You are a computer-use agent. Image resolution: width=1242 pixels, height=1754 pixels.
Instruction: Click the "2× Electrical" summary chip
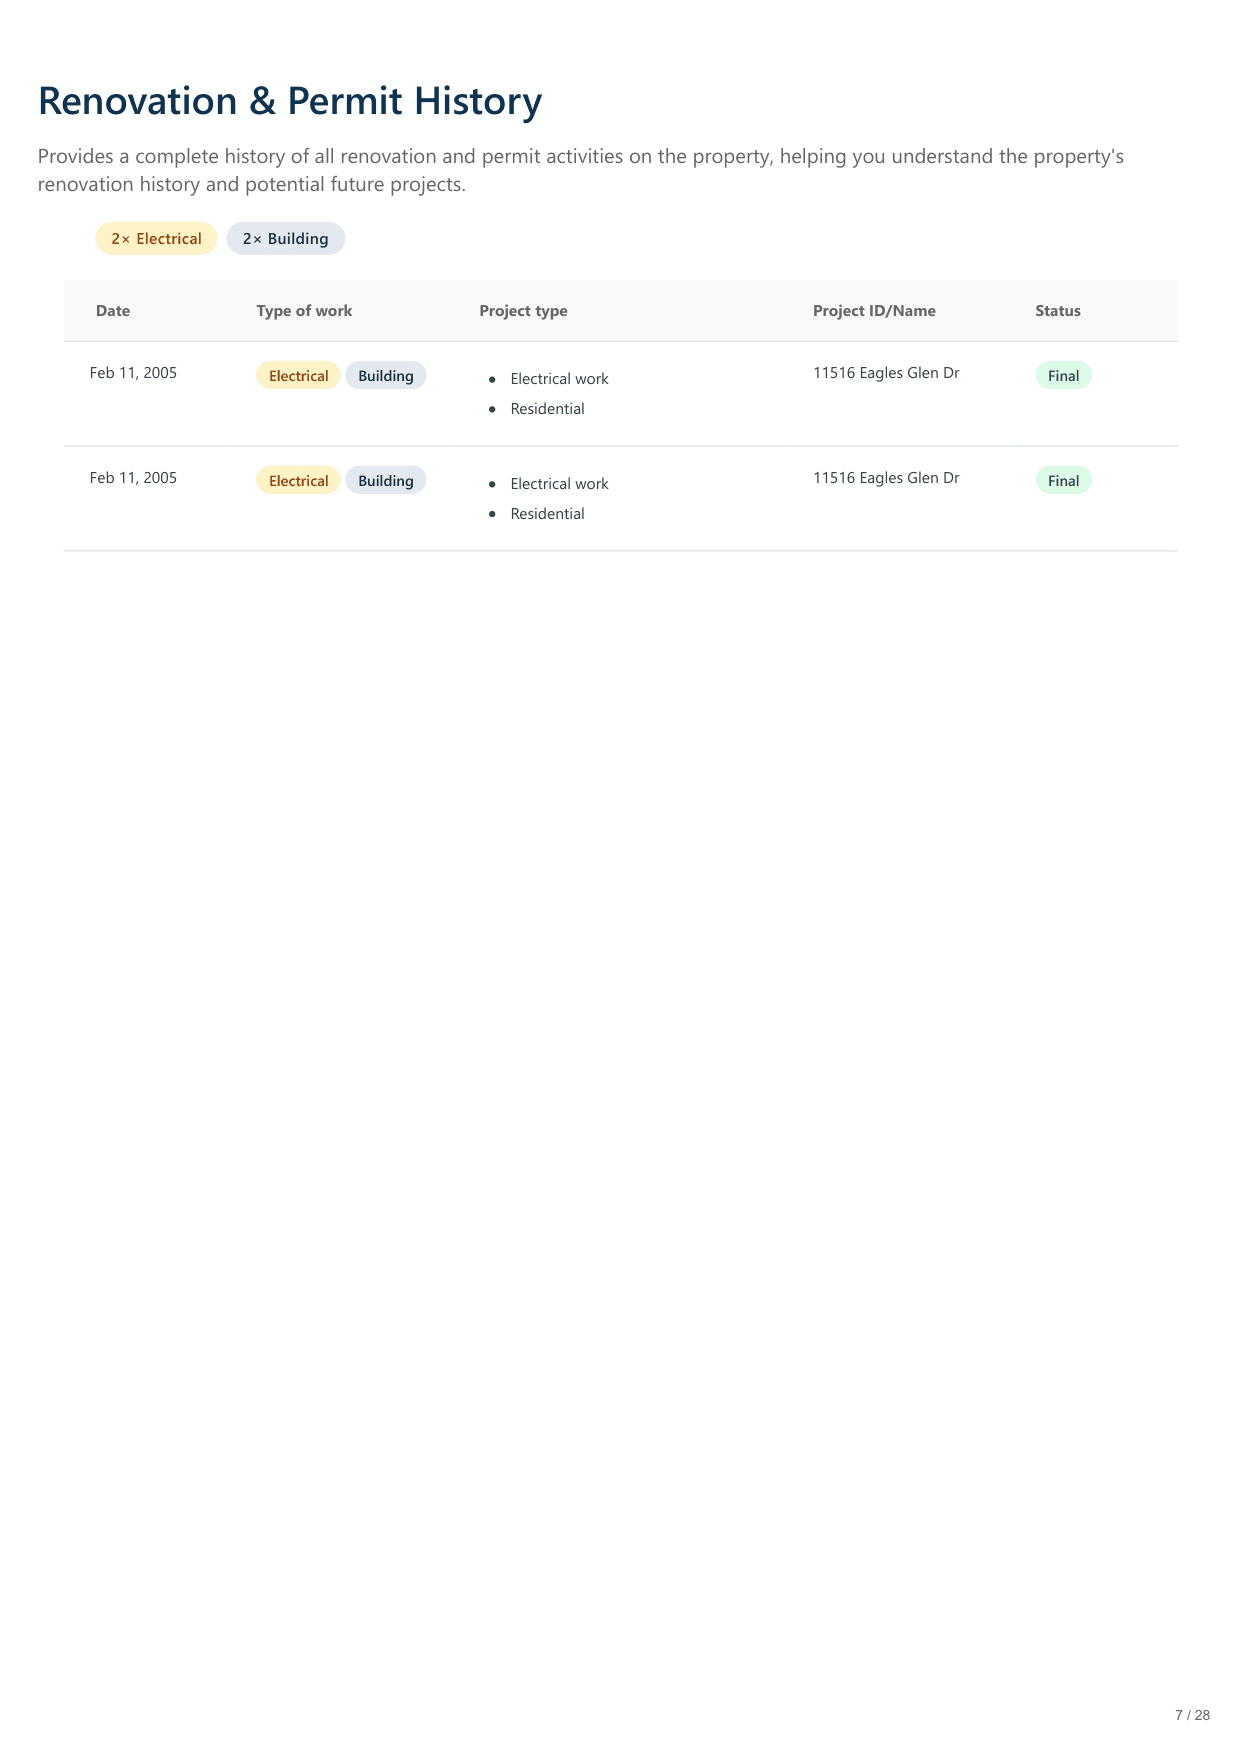click(x=156, y=239)
